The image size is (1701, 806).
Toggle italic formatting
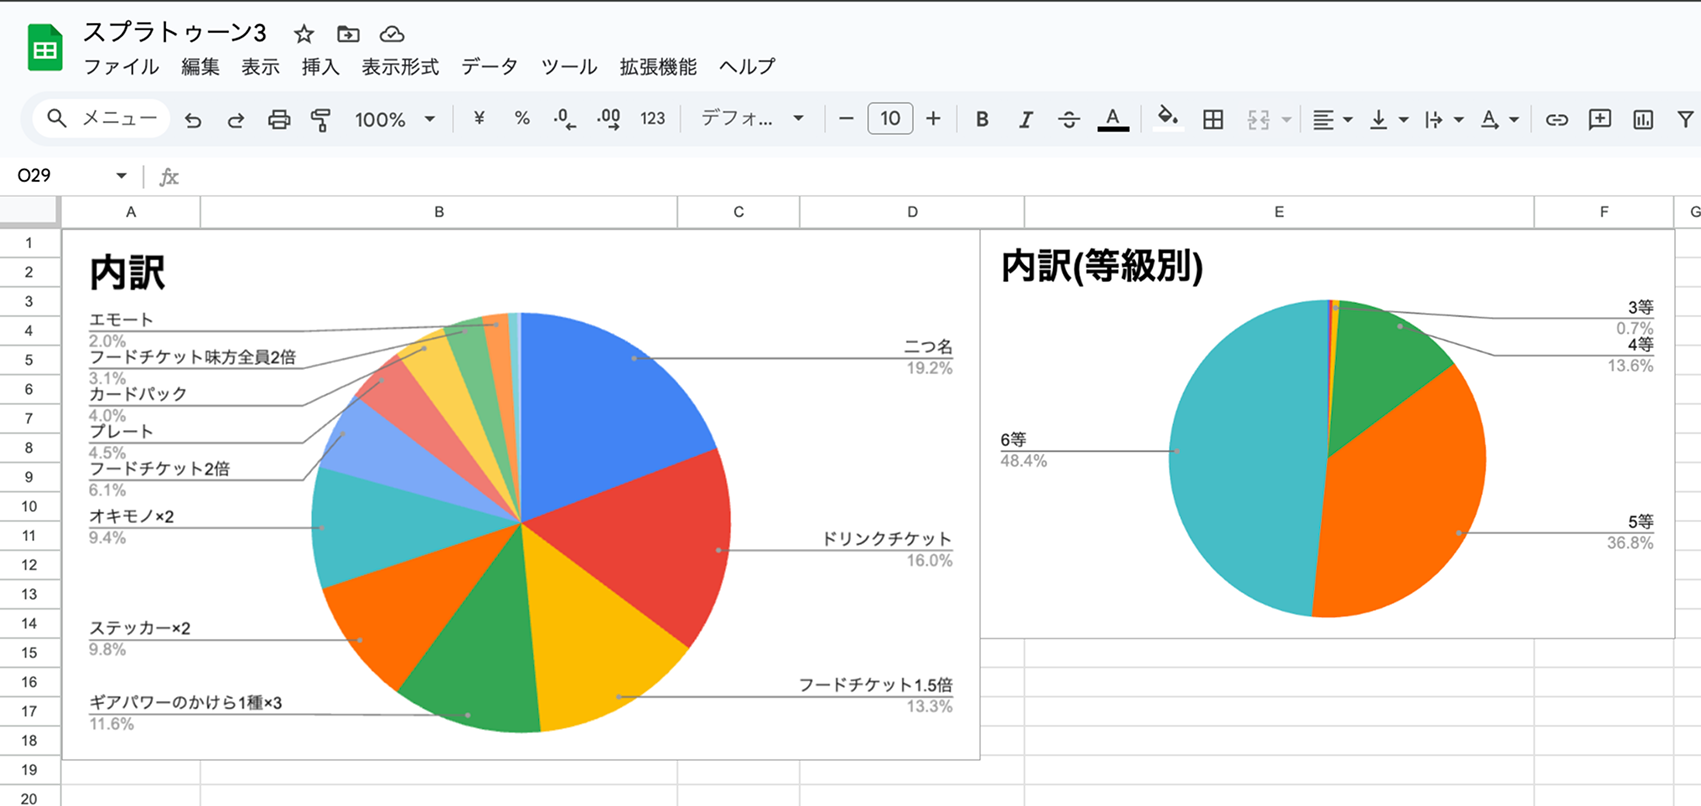[x=1025, y=119]
